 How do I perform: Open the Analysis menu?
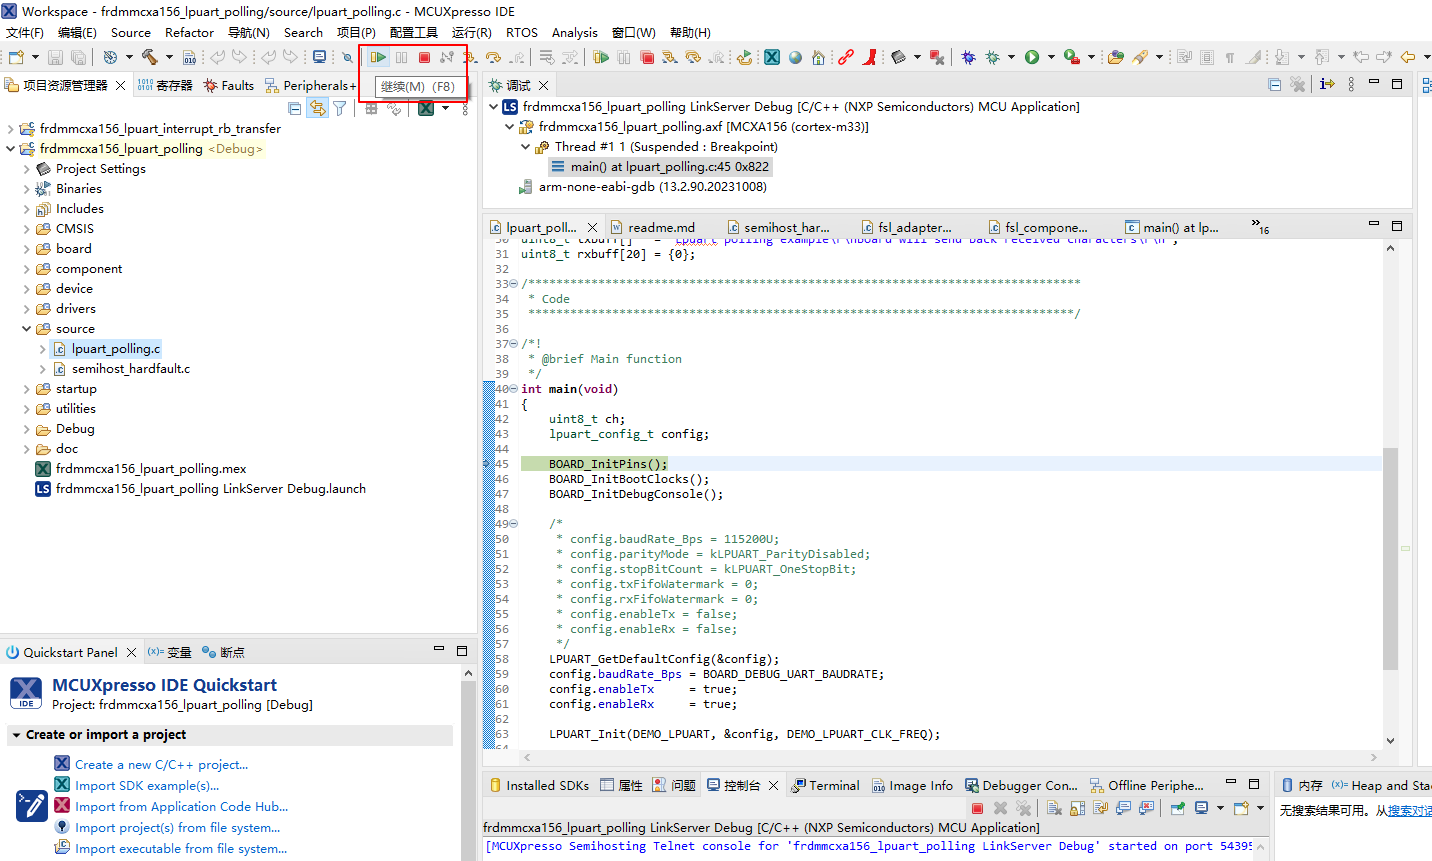[575, 33]
